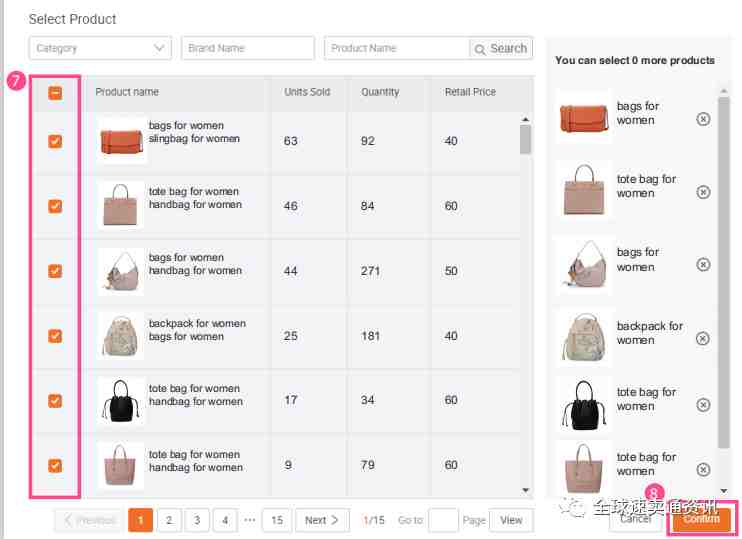Remove last pink tote bag from selection

coord(703,469)
